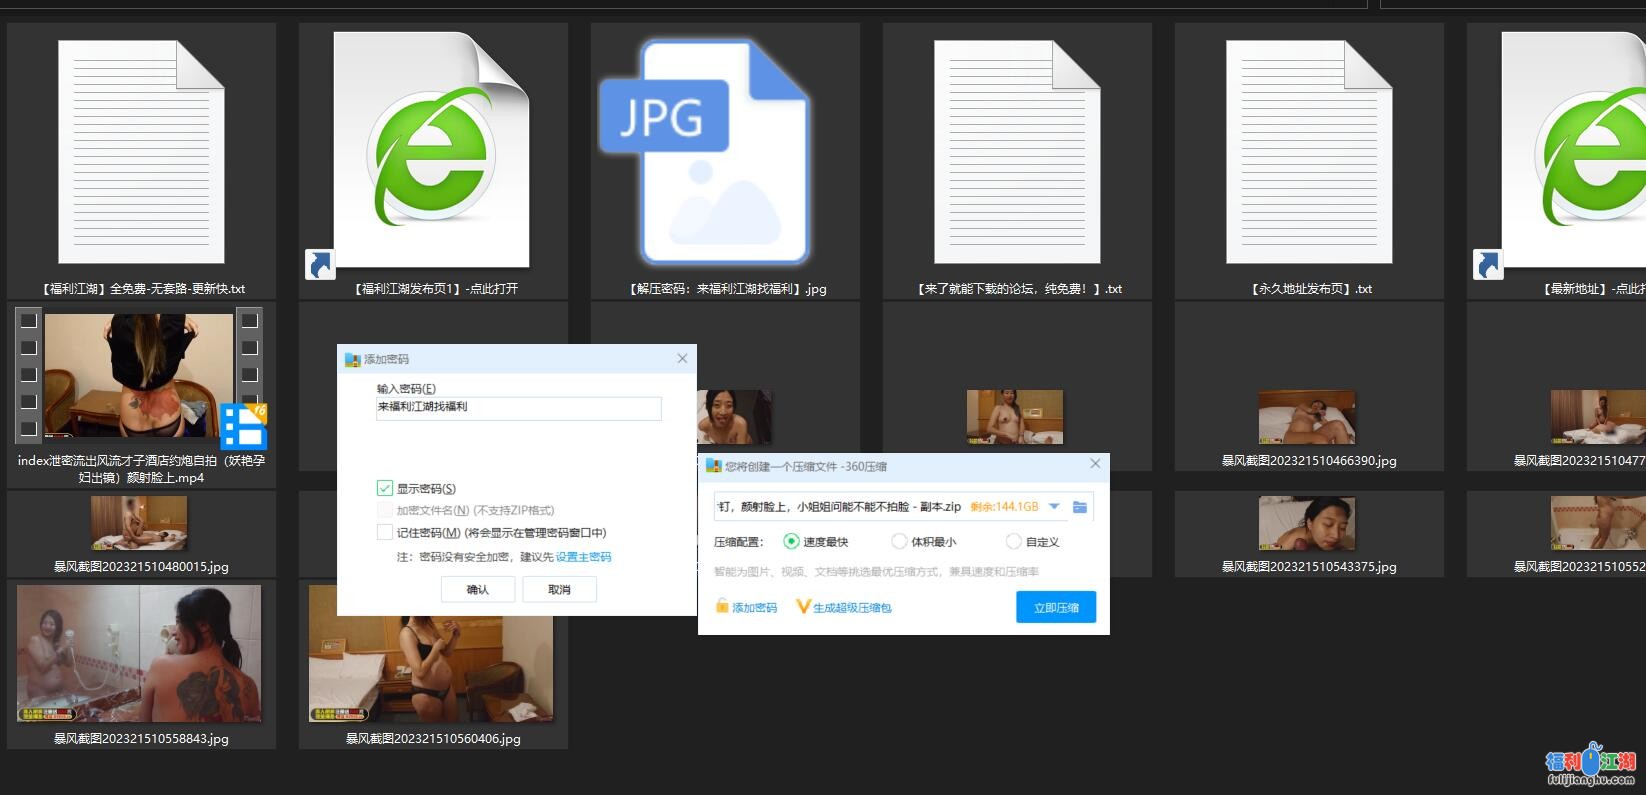Select the 速度最快 radio option

pos(791,541)
